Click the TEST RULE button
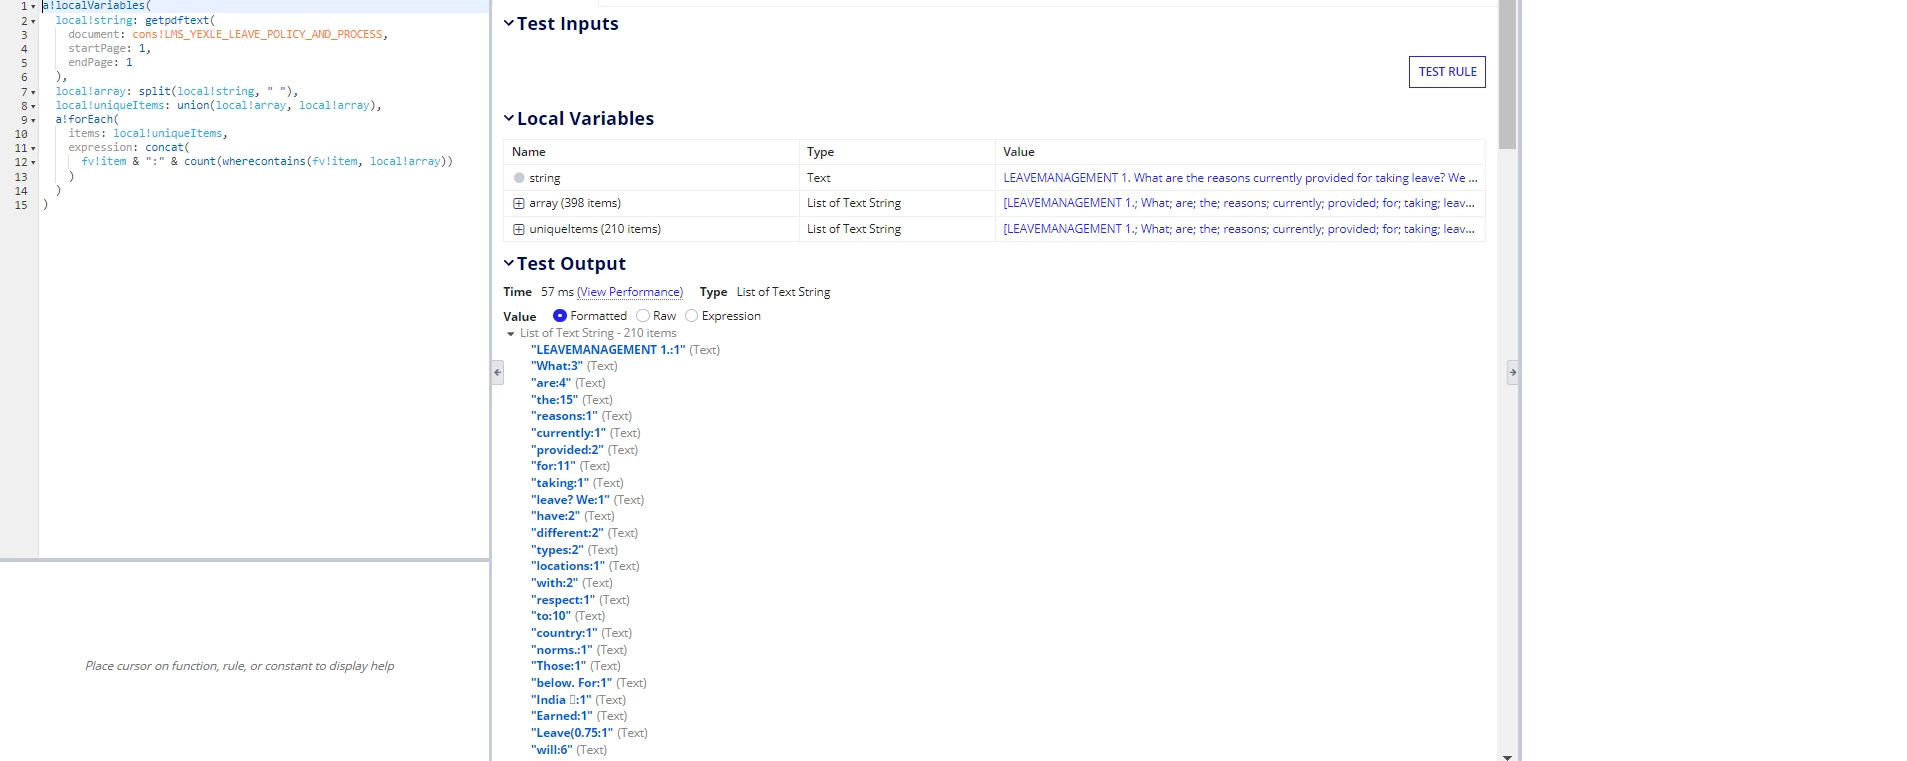The width and height of the screenshot is (1907, 761). 1447,72
